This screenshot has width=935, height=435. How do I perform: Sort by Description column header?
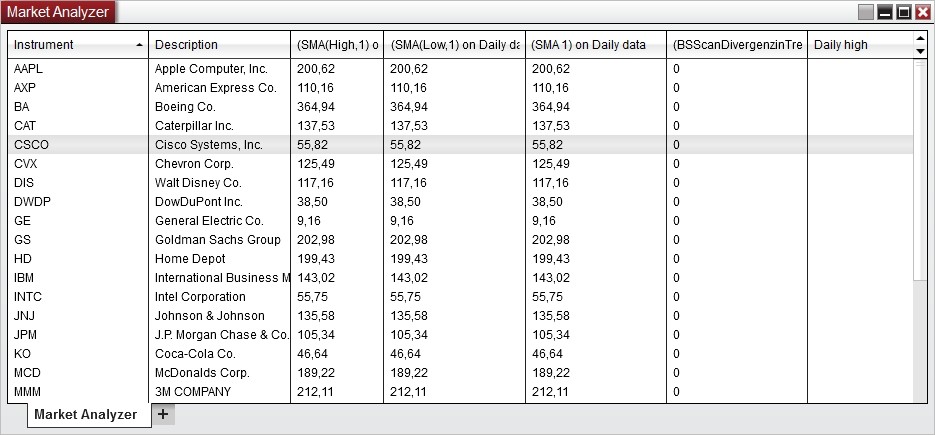point(219,45)
